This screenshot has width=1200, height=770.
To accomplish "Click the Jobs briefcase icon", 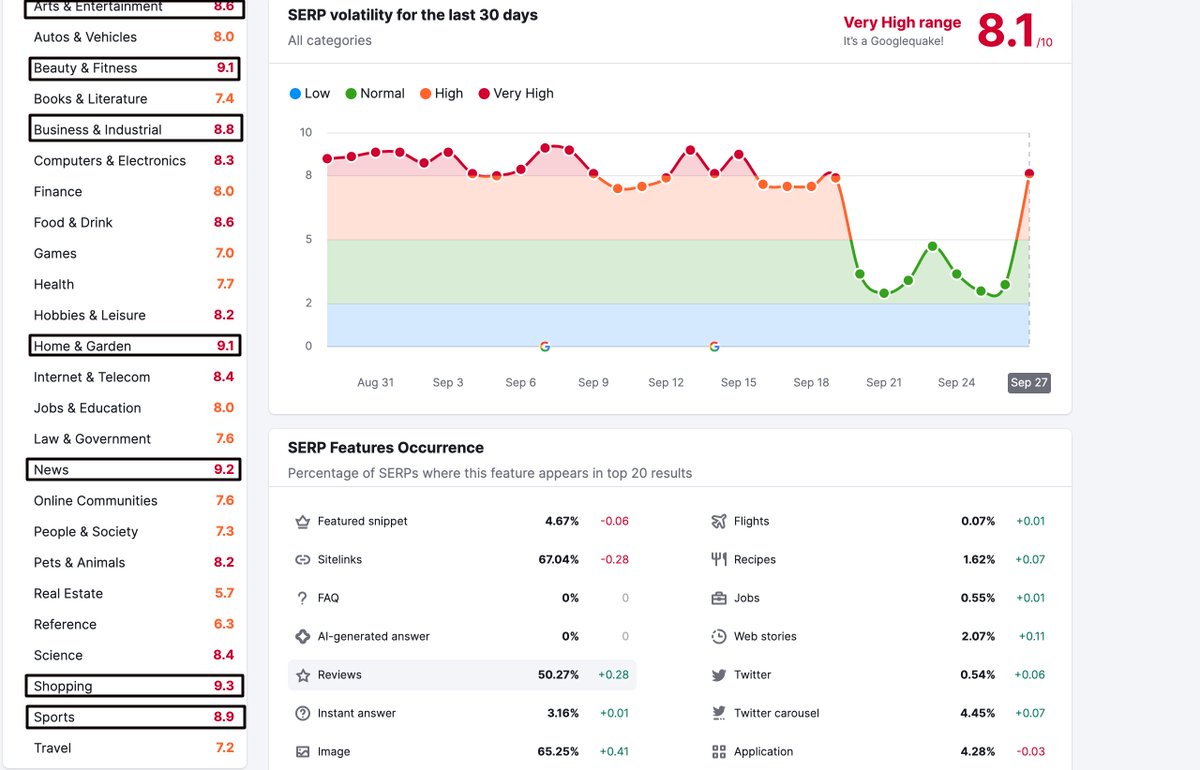I will [719, 598].
